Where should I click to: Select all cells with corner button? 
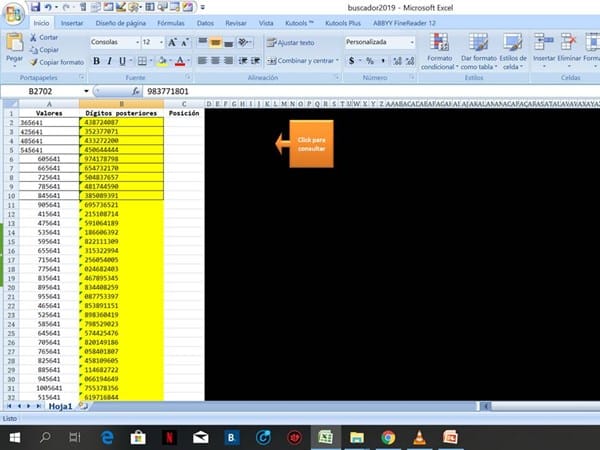(x=10, y=104)
